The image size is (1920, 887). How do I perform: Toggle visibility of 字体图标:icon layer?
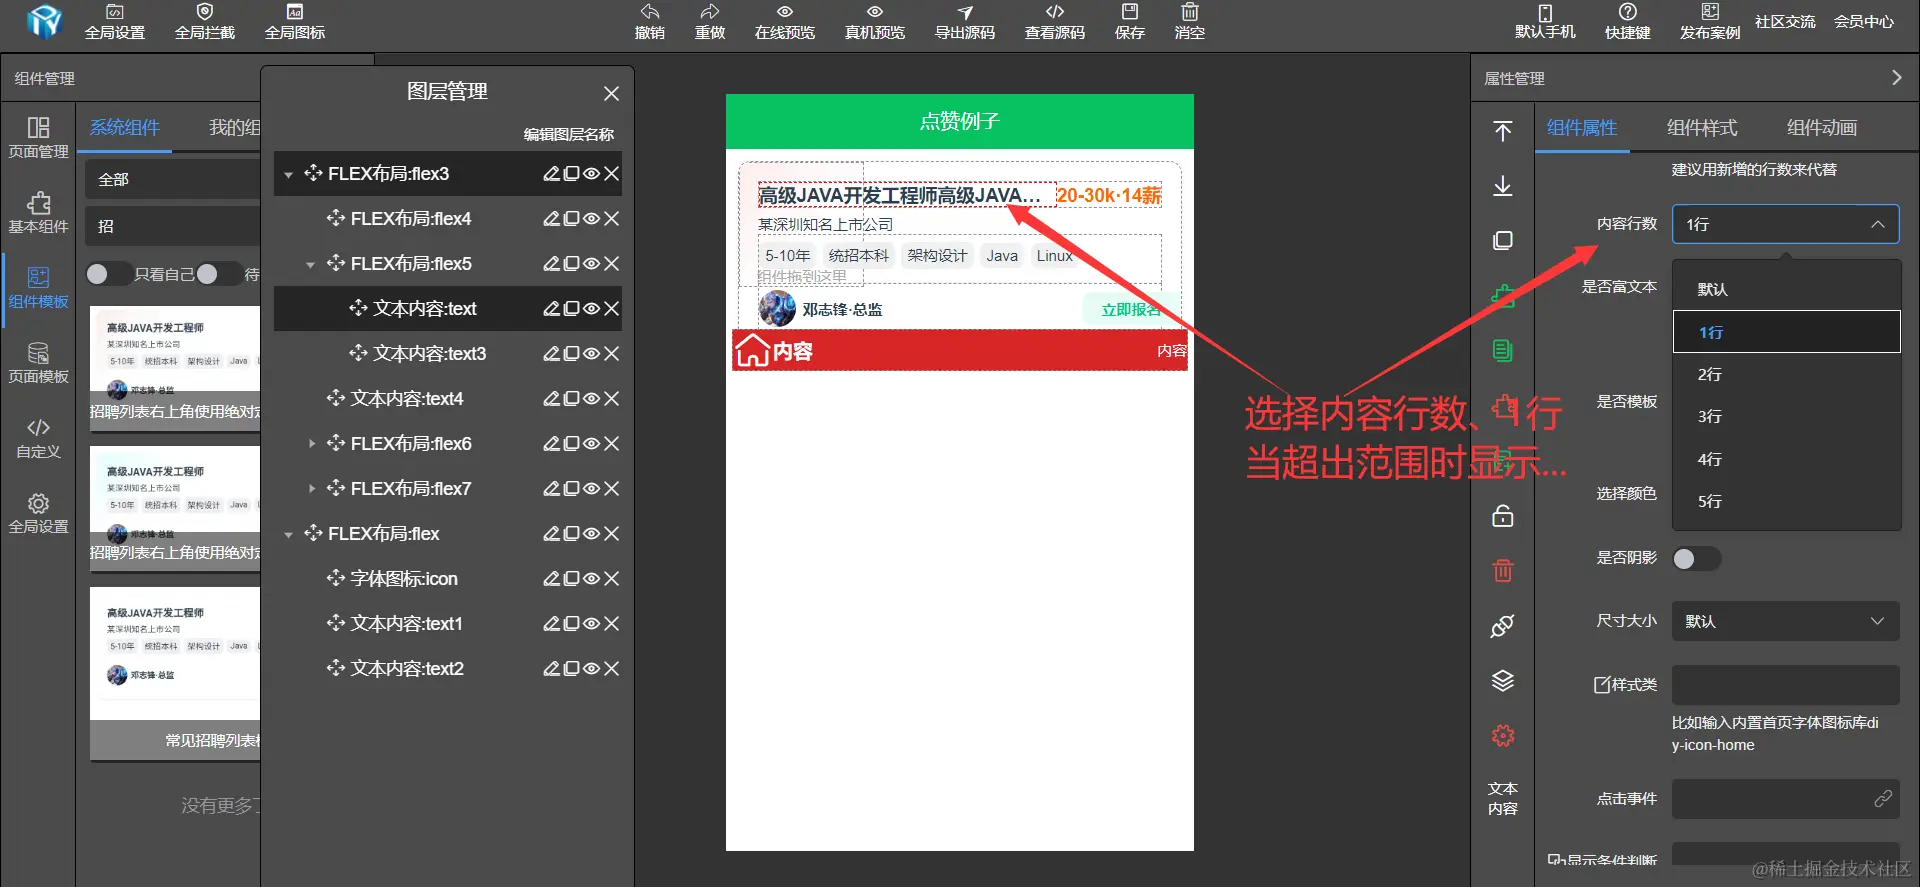[x=592, y=578]
